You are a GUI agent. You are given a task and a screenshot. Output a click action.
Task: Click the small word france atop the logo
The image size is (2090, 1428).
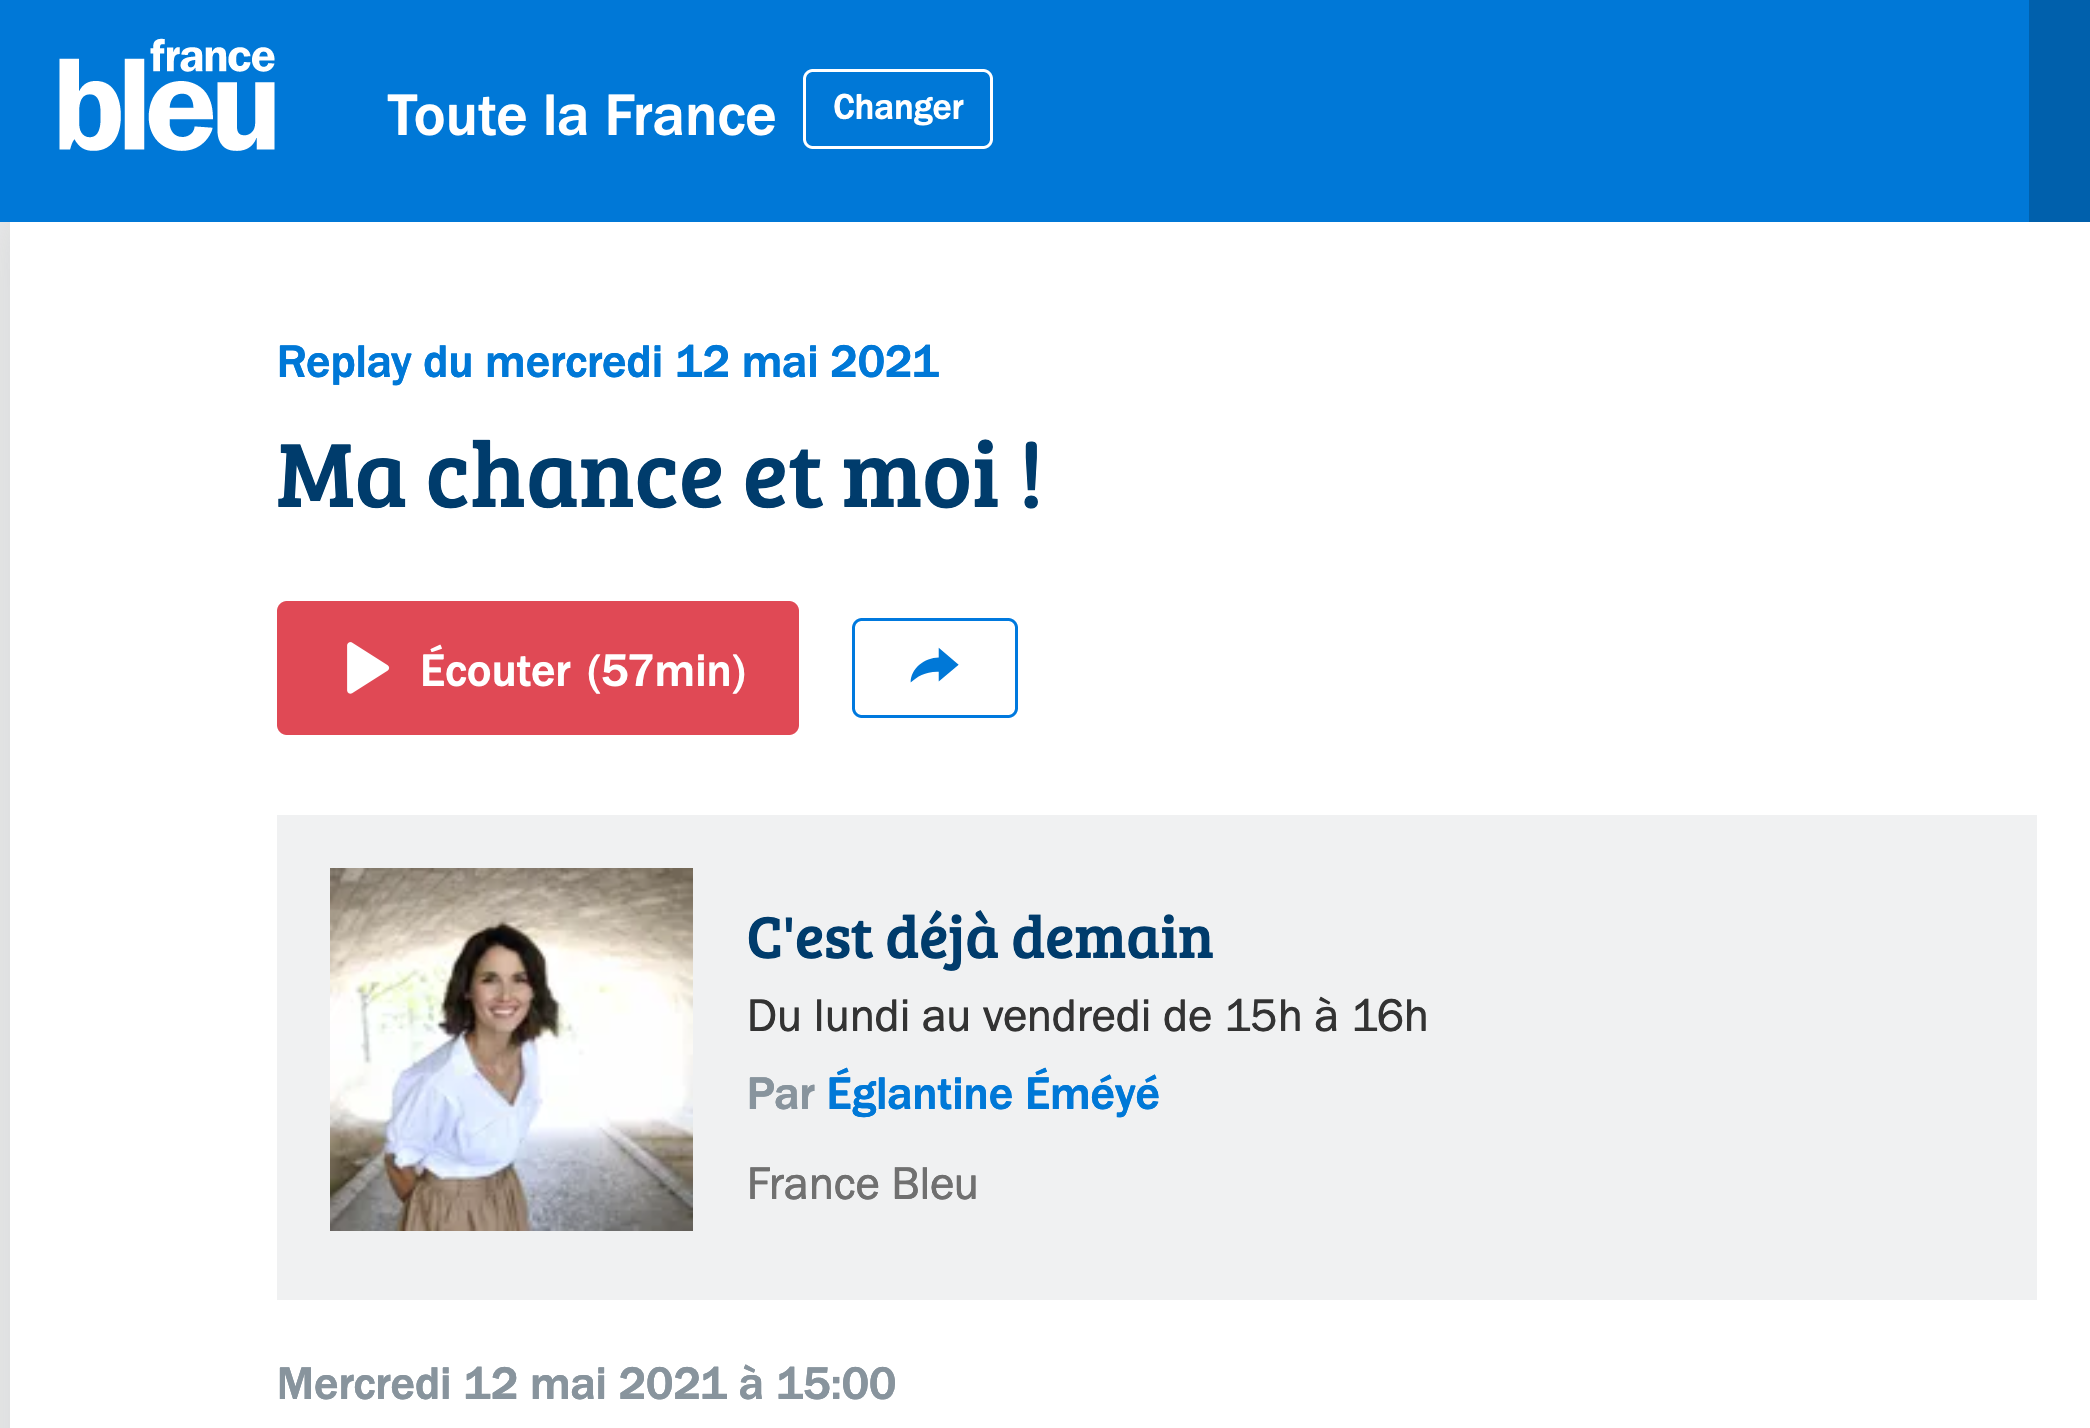[212, 57]
